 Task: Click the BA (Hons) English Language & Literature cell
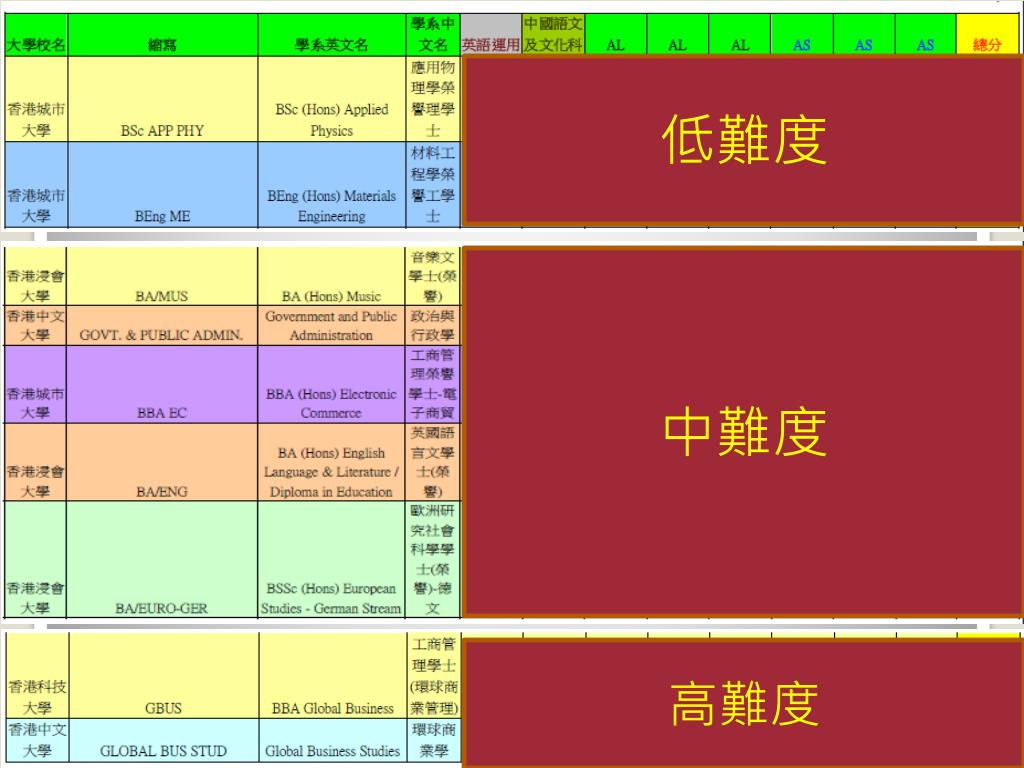(331, 462)
